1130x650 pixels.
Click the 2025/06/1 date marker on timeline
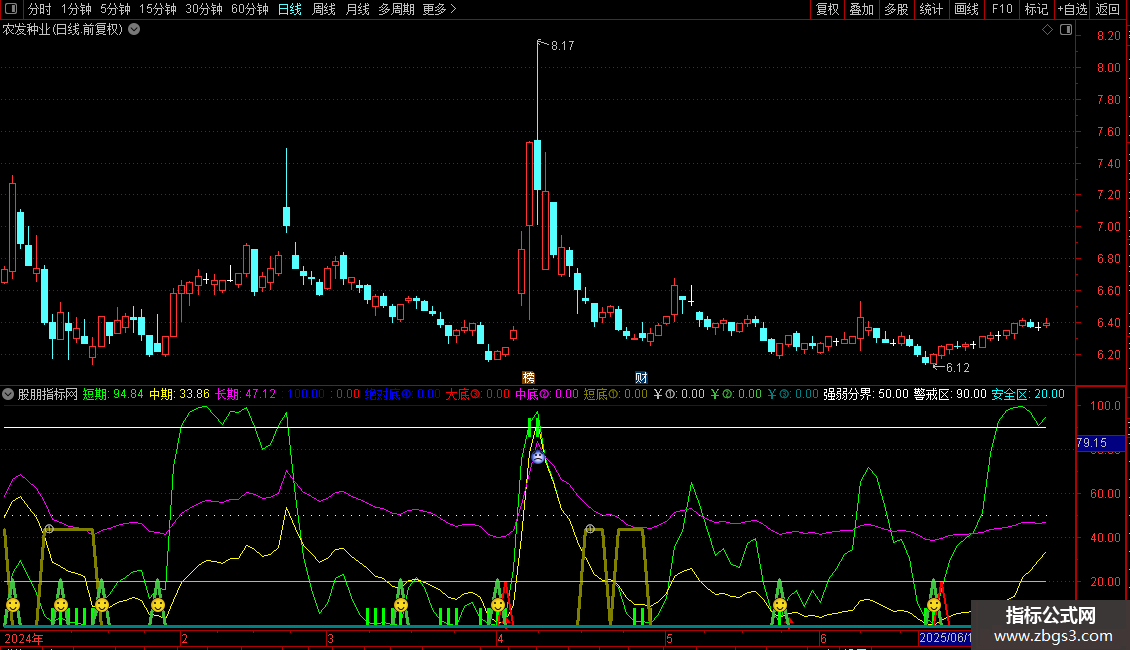point(945,638)
